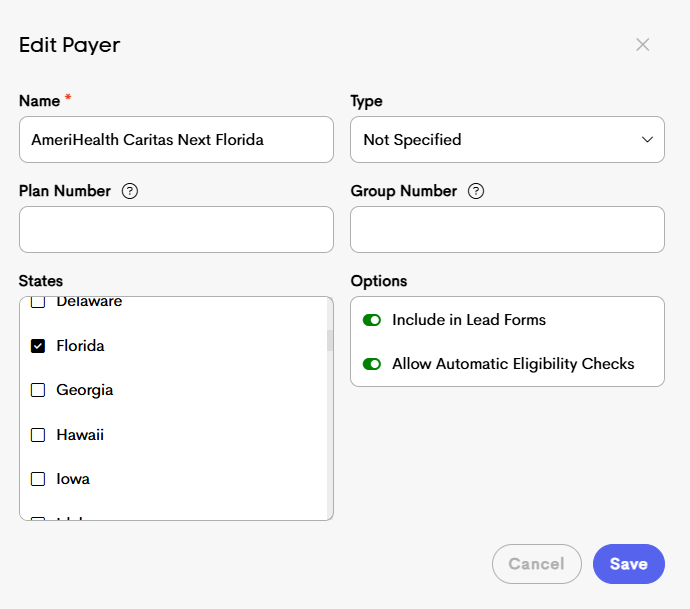Click the Group Number help icon
Image resolution: width=690 pixels, height=609 pixels.
tap(476, 191)
